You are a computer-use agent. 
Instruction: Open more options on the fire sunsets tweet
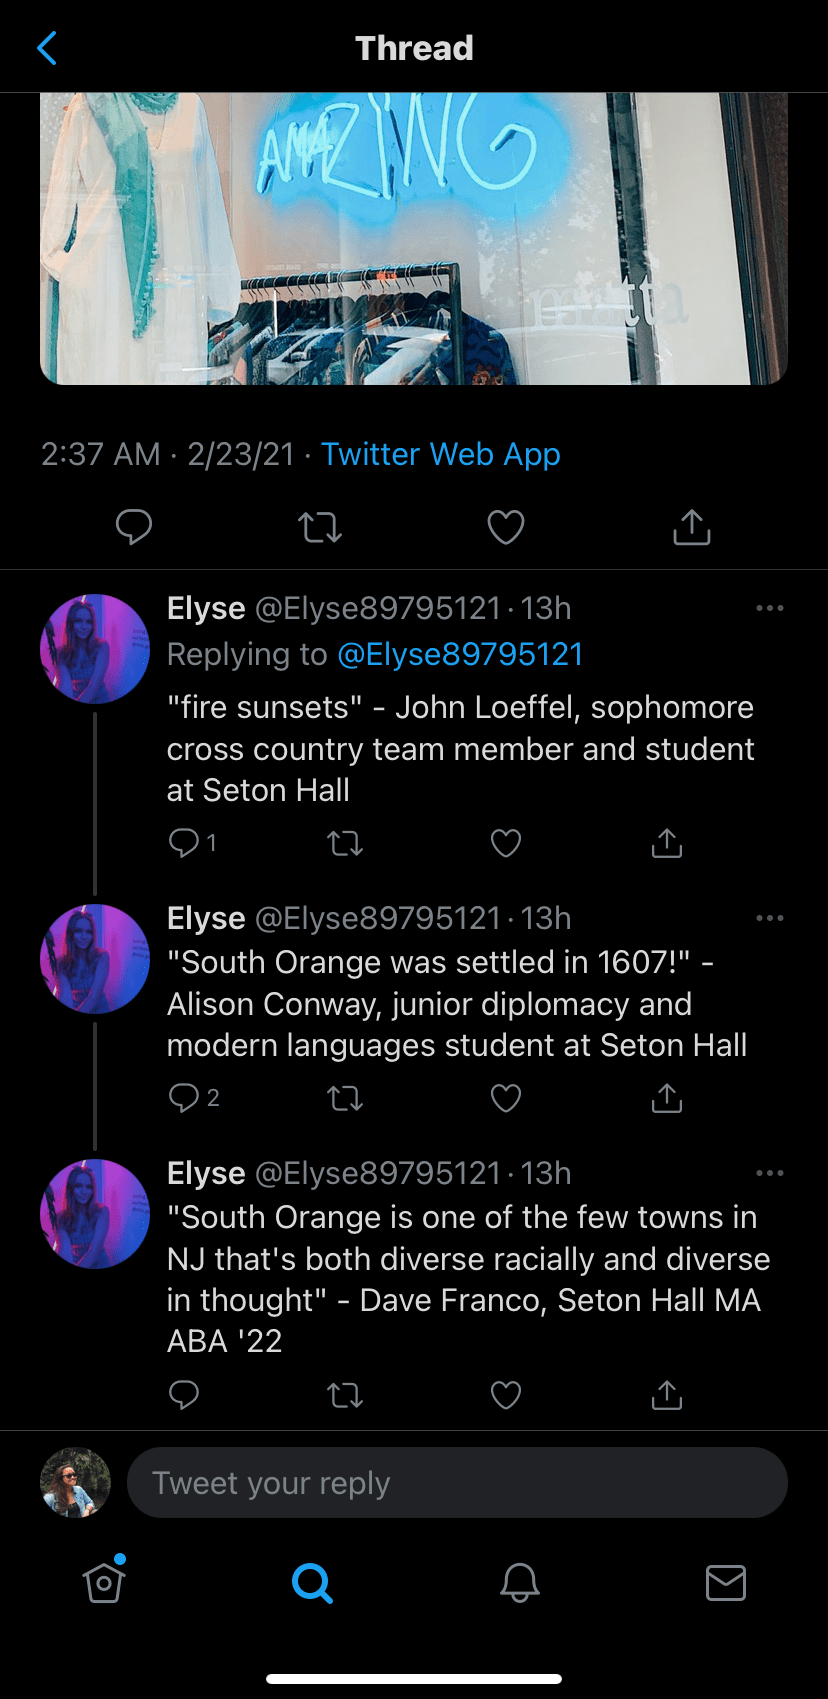point(769,608)
